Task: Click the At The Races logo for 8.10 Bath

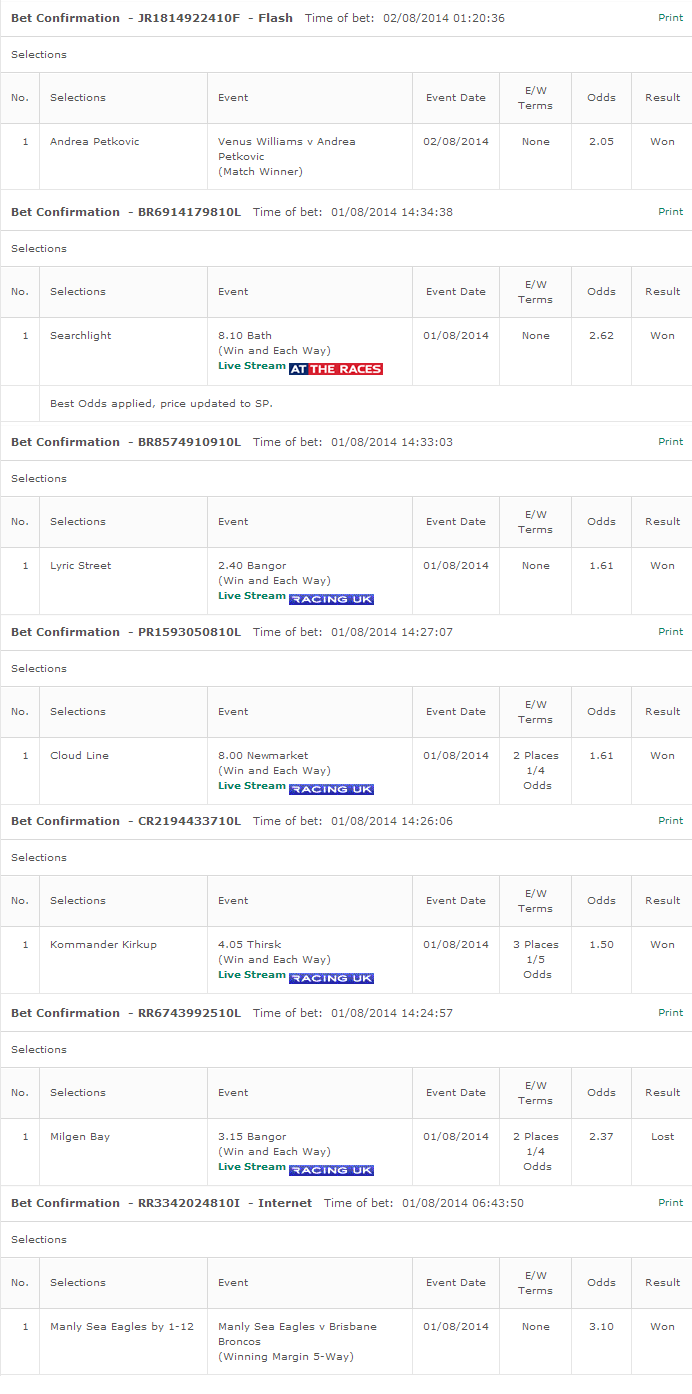Action: 336,369
